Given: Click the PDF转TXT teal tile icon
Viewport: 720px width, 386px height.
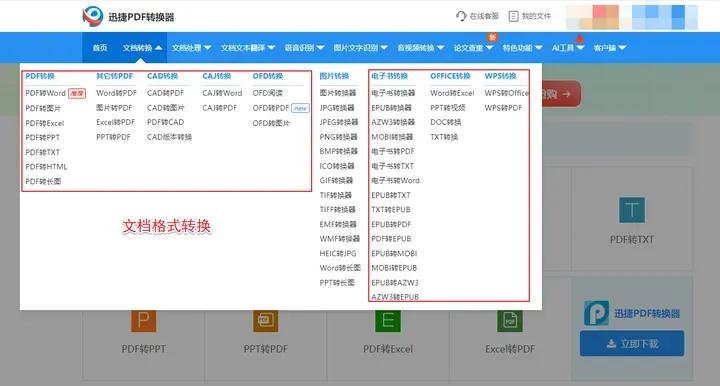Looking at the screenshot, I should [x=632, y=210].
